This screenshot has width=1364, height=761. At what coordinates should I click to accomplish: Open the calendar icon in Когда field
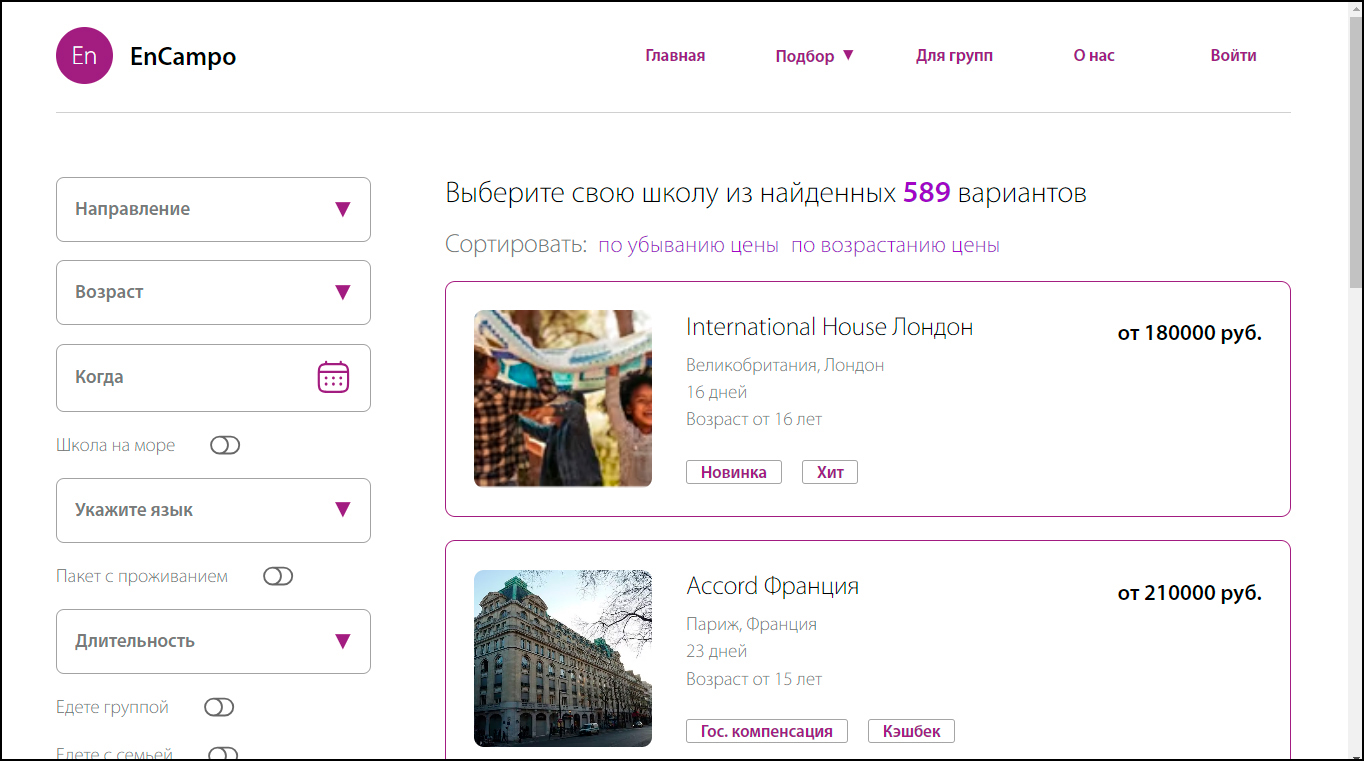tap(333, 377)
